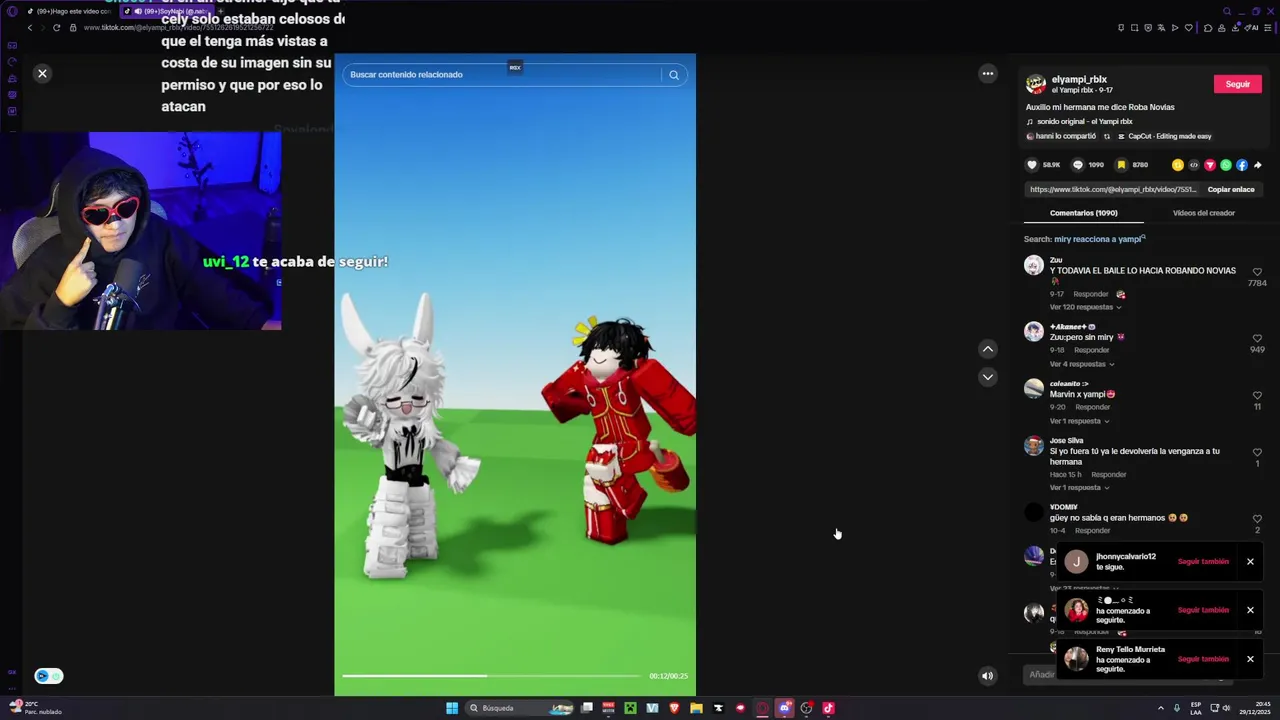Open Windows Start menu
The image size is (1280, 720).
(x=452, y=708)
